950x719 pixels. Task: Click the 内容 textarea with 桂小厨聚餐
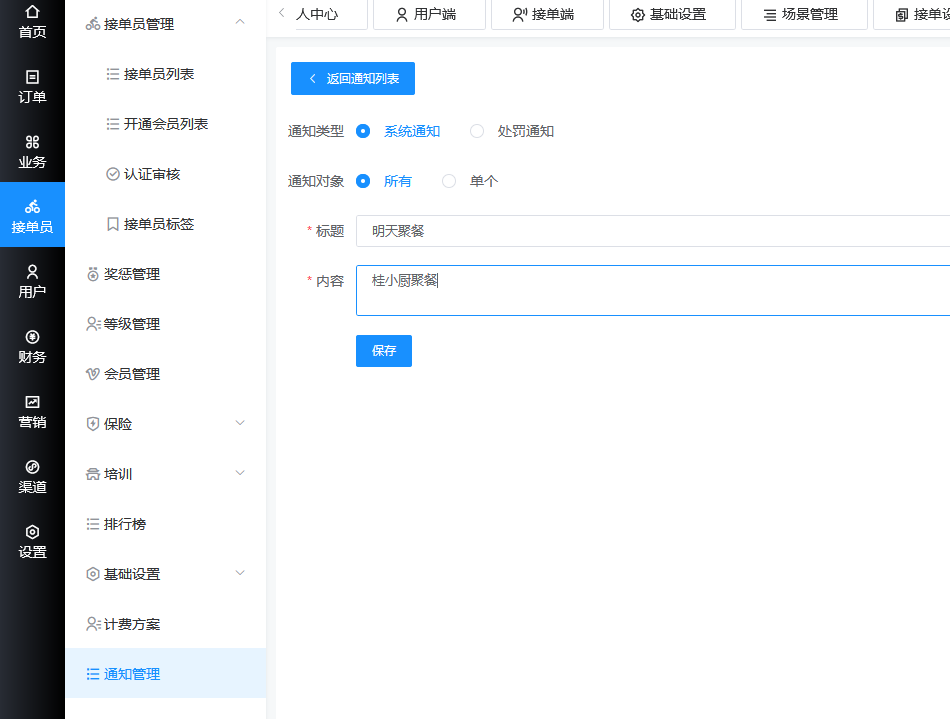653,290
